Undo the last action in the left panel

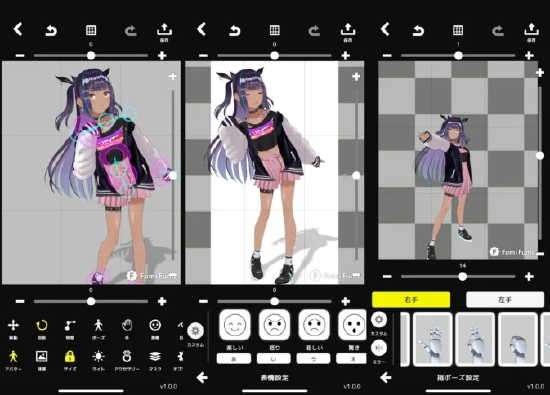[51, 31]
